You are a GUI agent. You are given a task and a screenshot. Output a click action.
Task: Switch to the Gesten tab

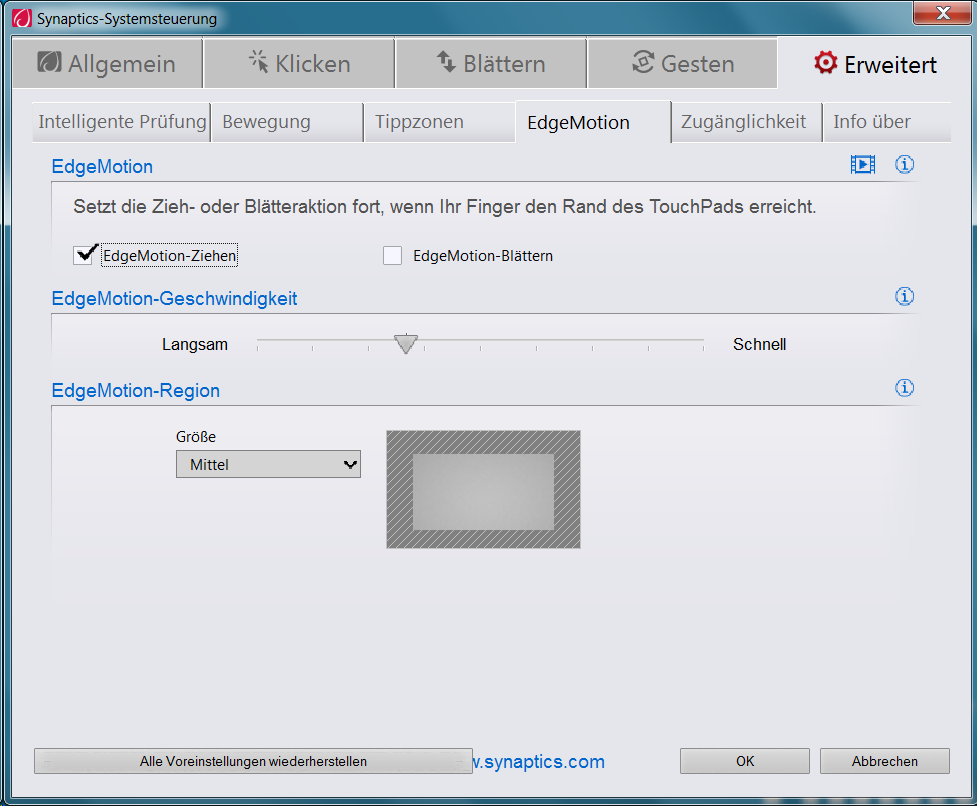(682, 63)
